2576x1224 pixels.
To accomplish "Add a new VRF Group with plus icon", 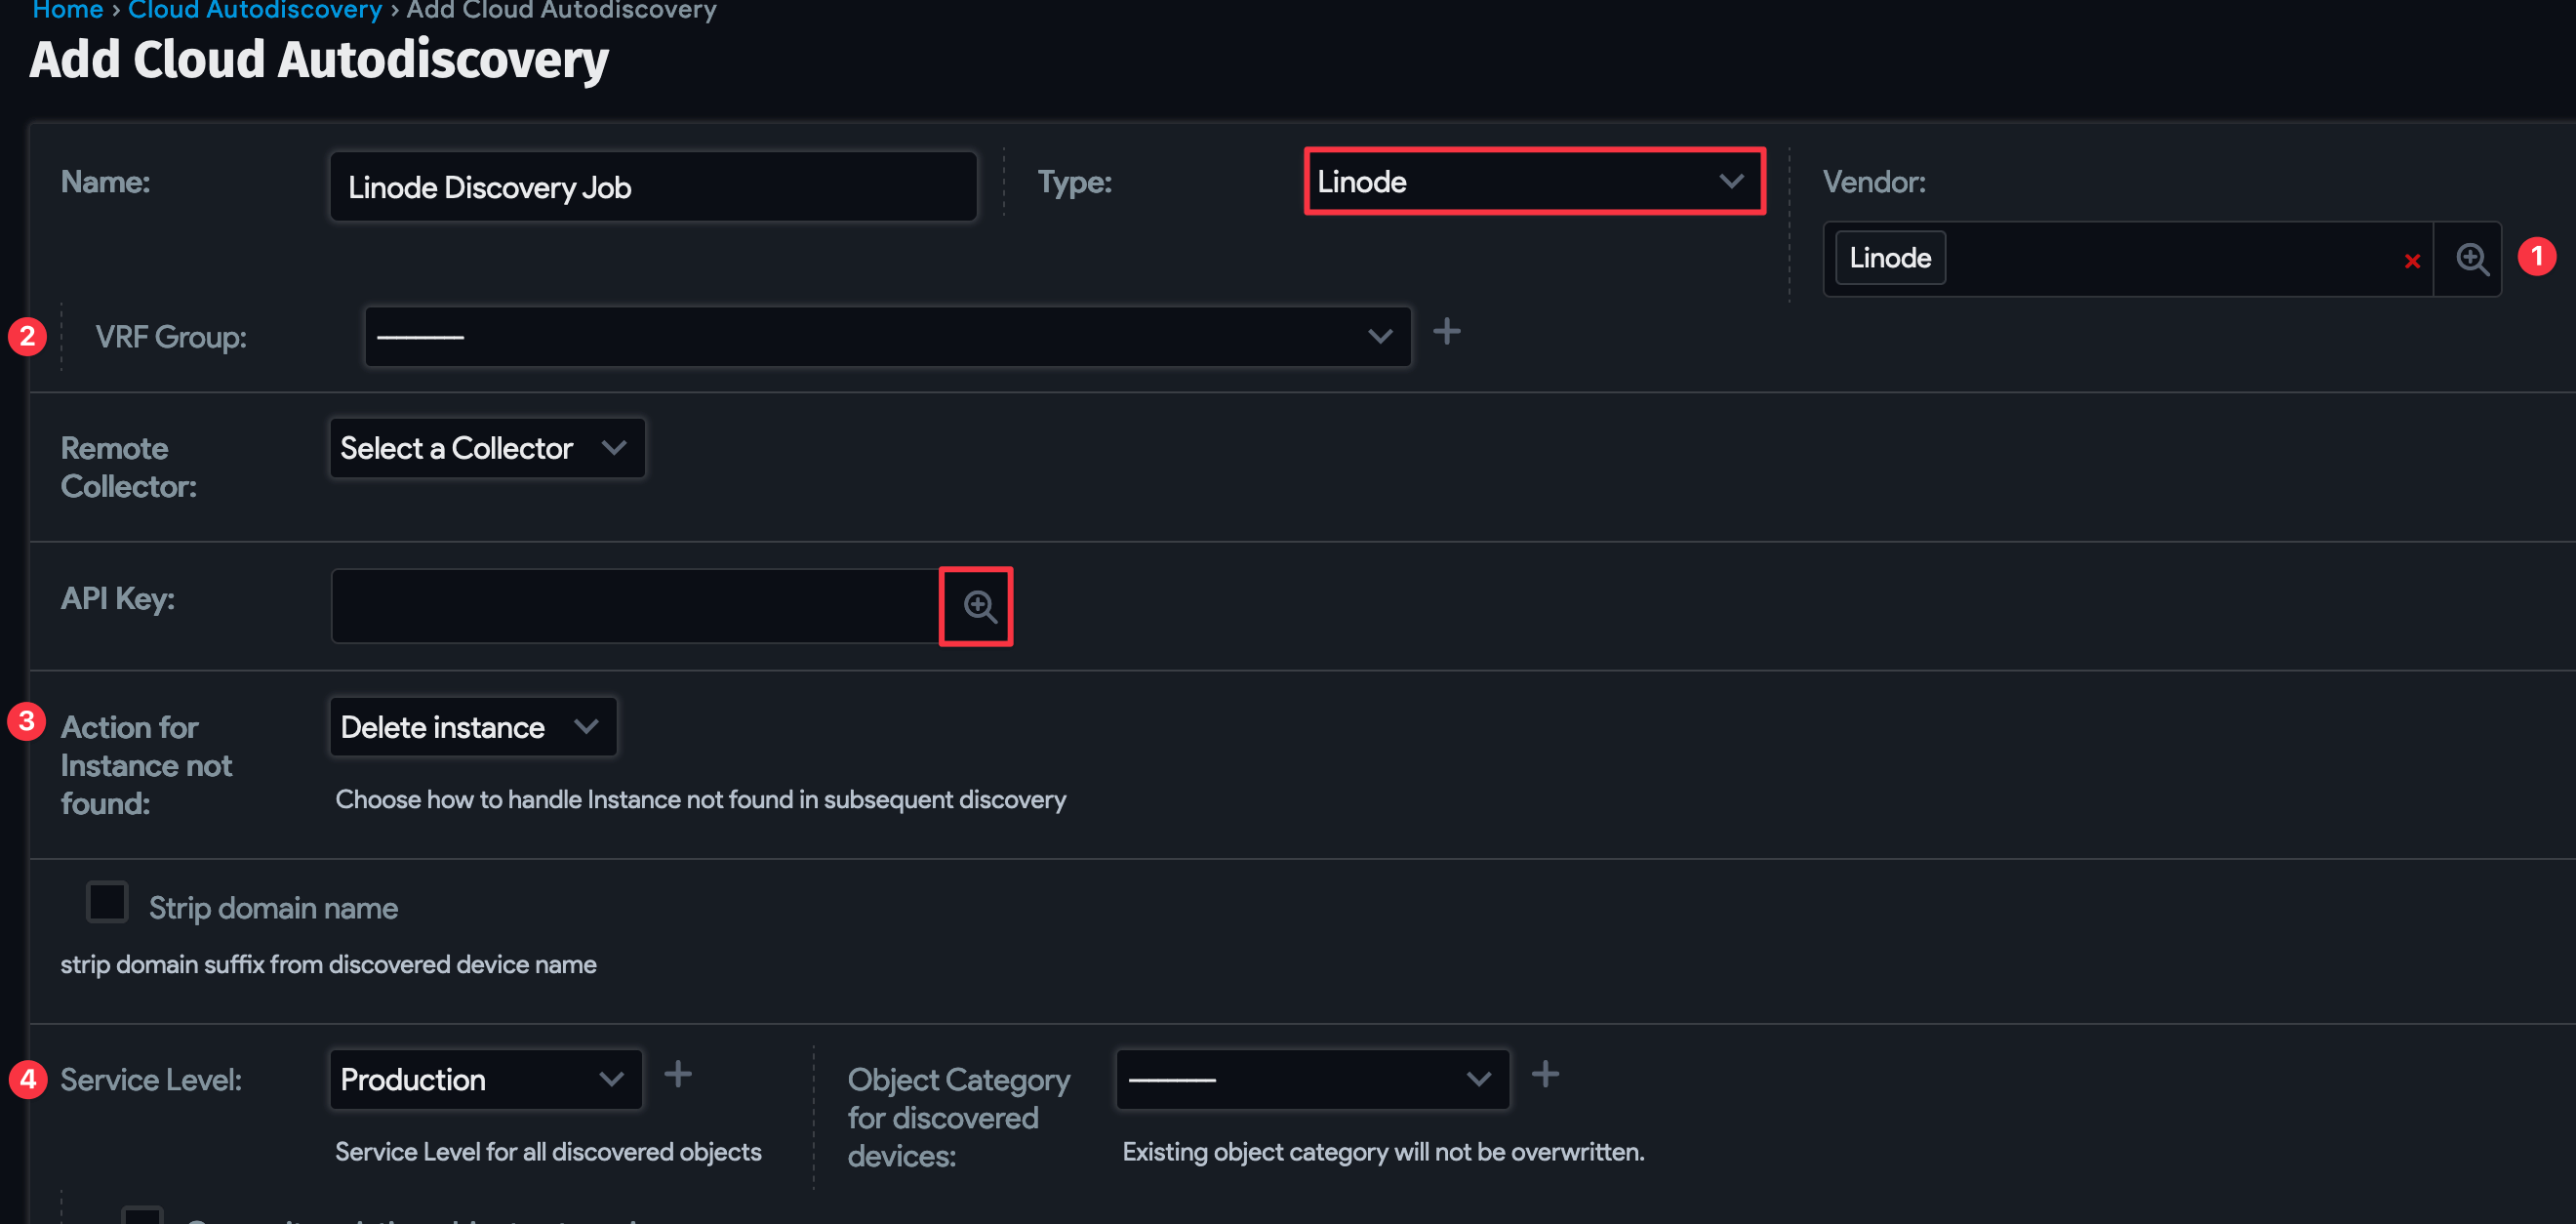I will pos(1446,331).
